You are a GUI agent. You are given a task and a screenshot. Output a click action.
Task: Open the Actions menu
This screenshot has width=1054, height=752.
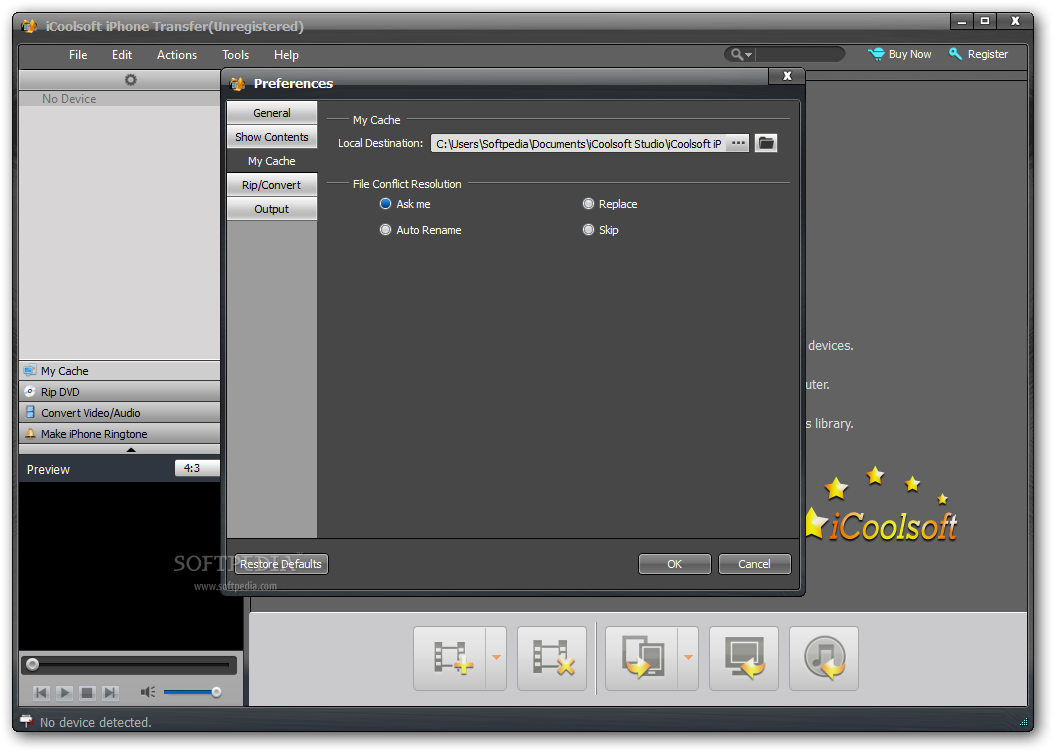click(x=177, y=55)
